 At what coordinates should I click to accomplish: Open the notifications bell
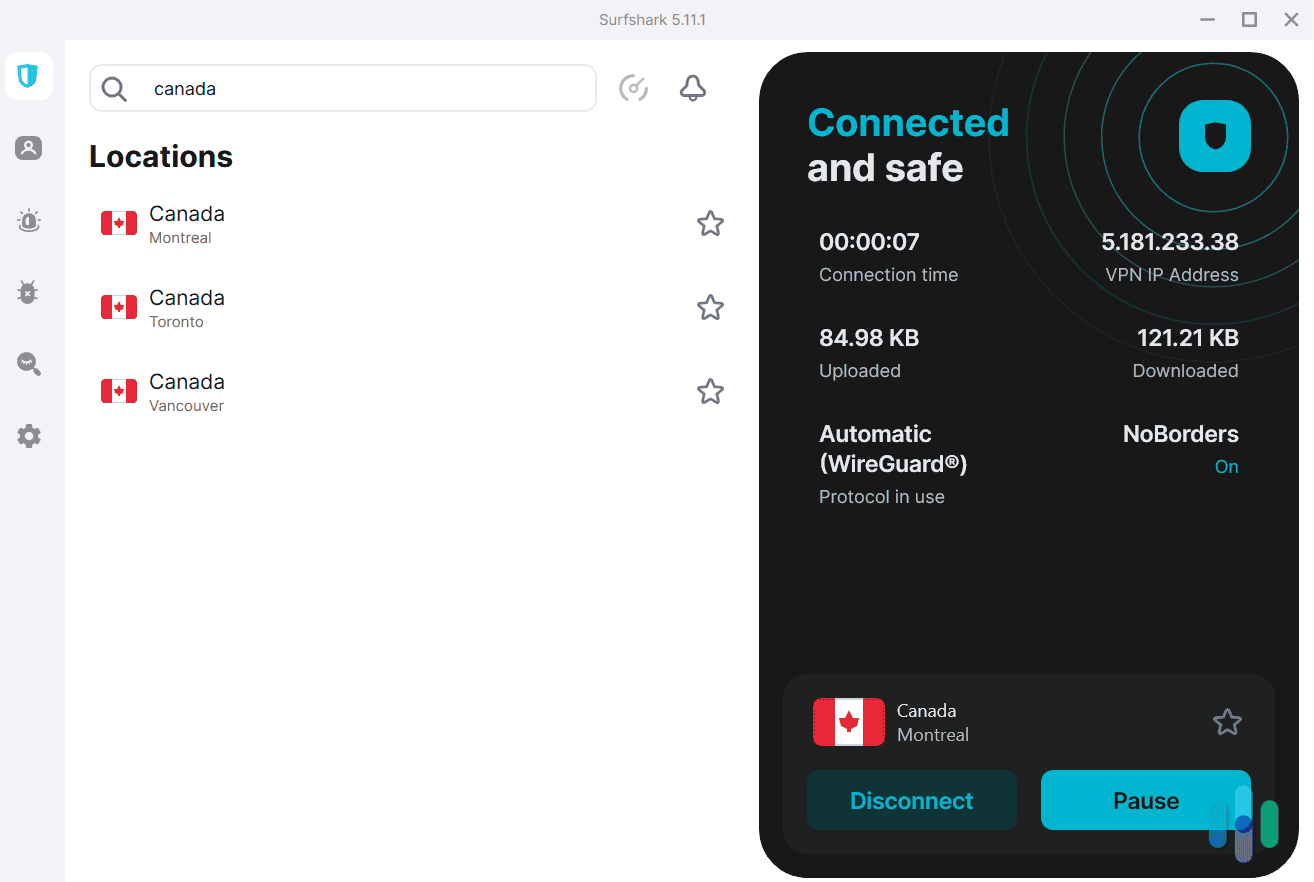692,88
